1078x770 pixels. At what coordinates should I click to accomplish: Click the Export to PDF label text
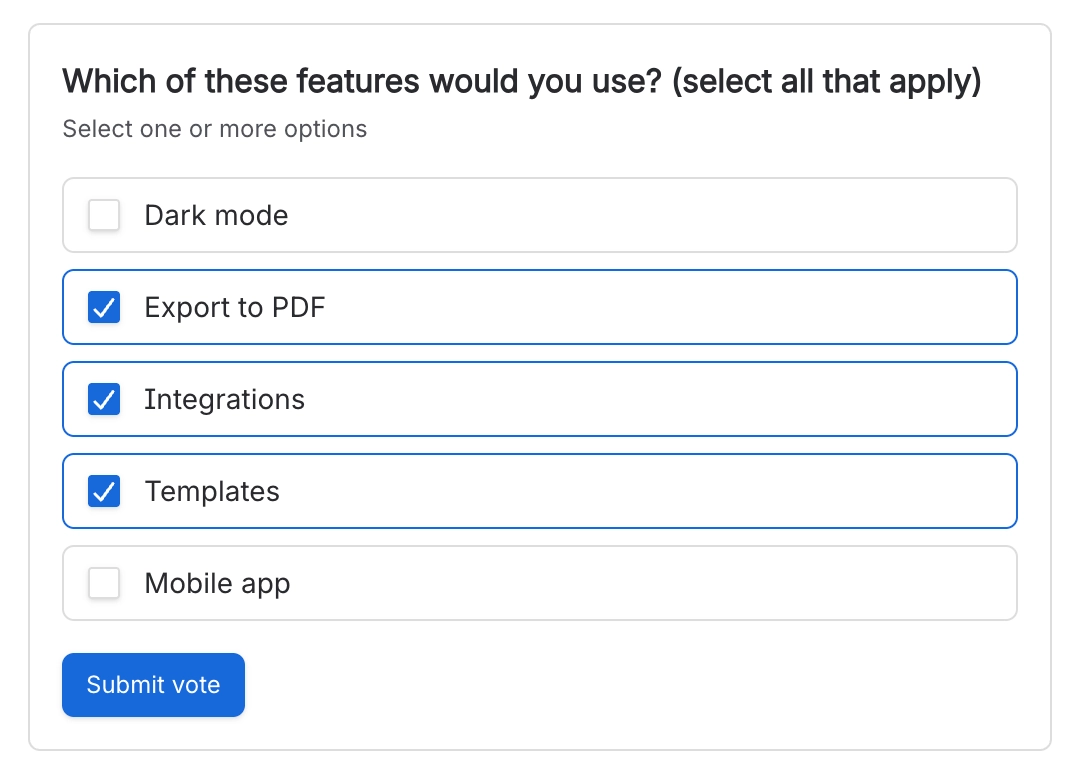(x=234, y=307)
